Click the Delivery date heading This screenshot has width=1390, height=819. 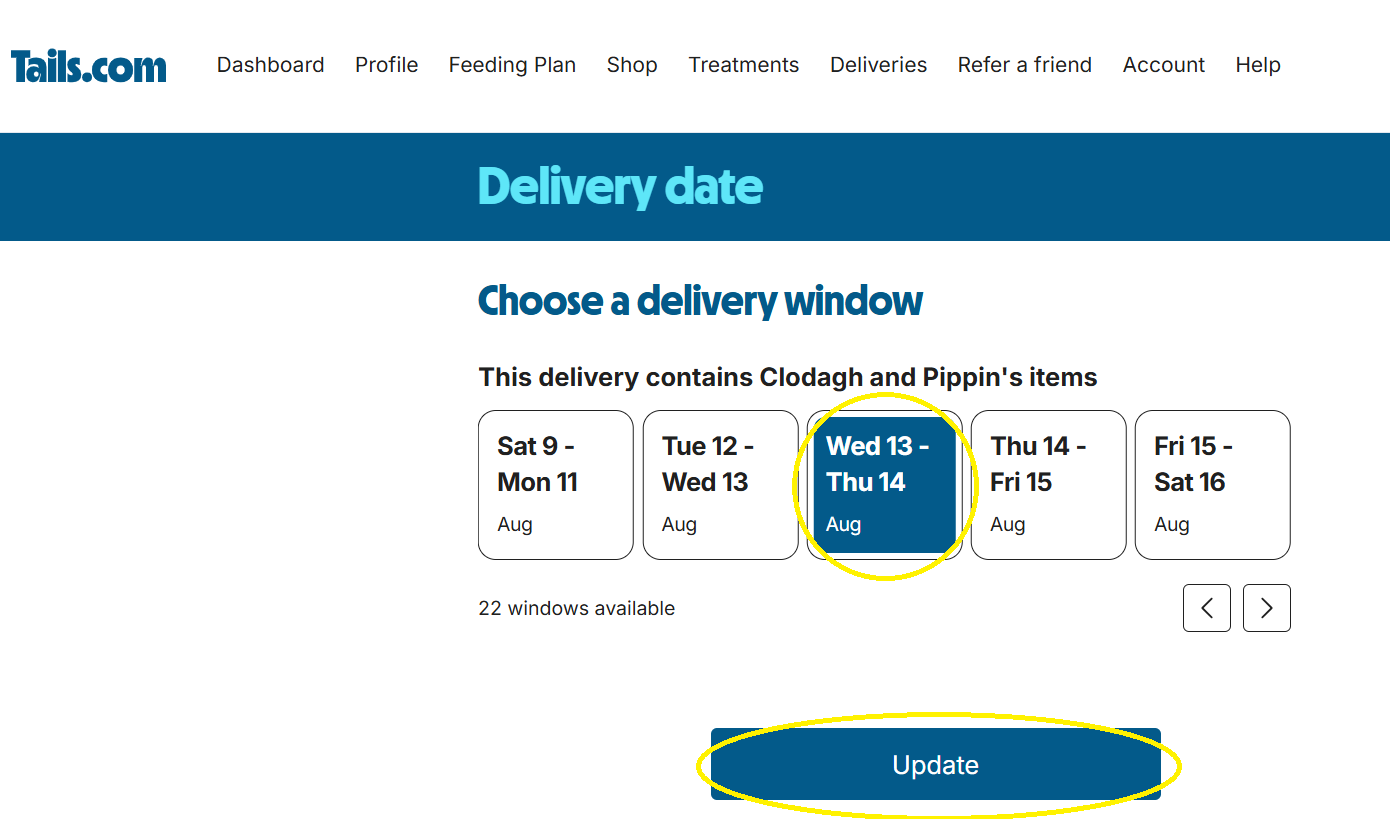click(x=620, y=187)
